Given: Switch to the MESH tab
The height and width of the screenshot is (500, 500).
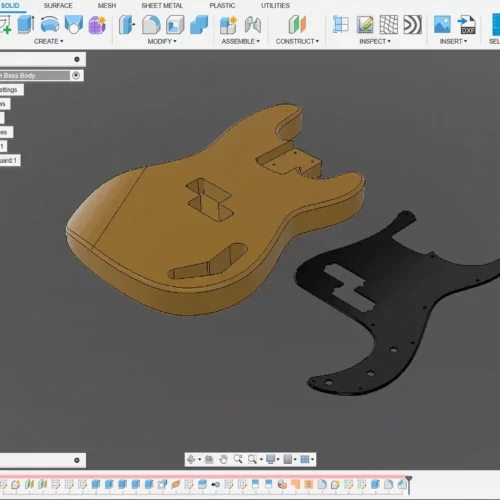Looking at the screenshot, I should tap(107, 6).
